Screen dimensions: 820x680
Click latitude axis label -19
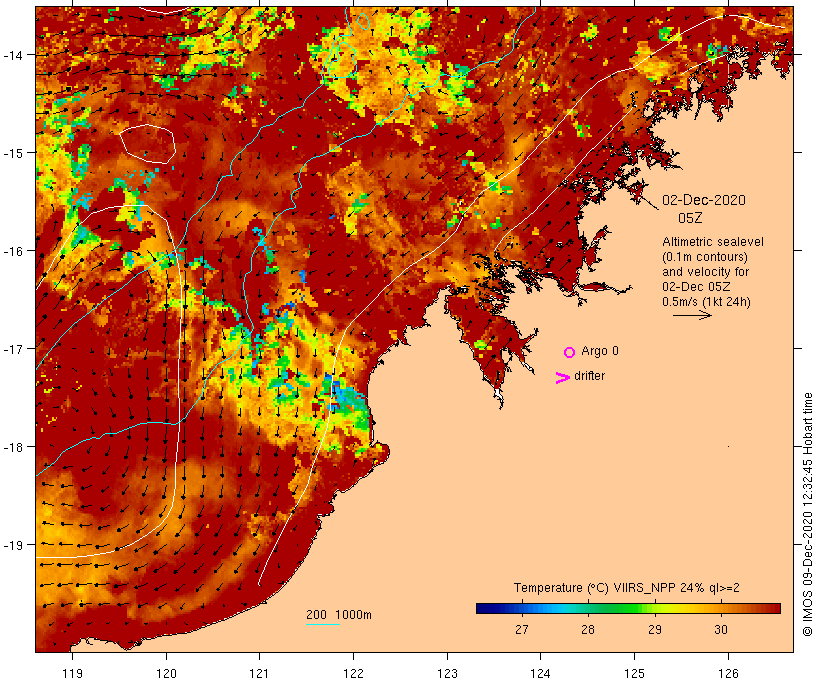[x=13, y=545]
